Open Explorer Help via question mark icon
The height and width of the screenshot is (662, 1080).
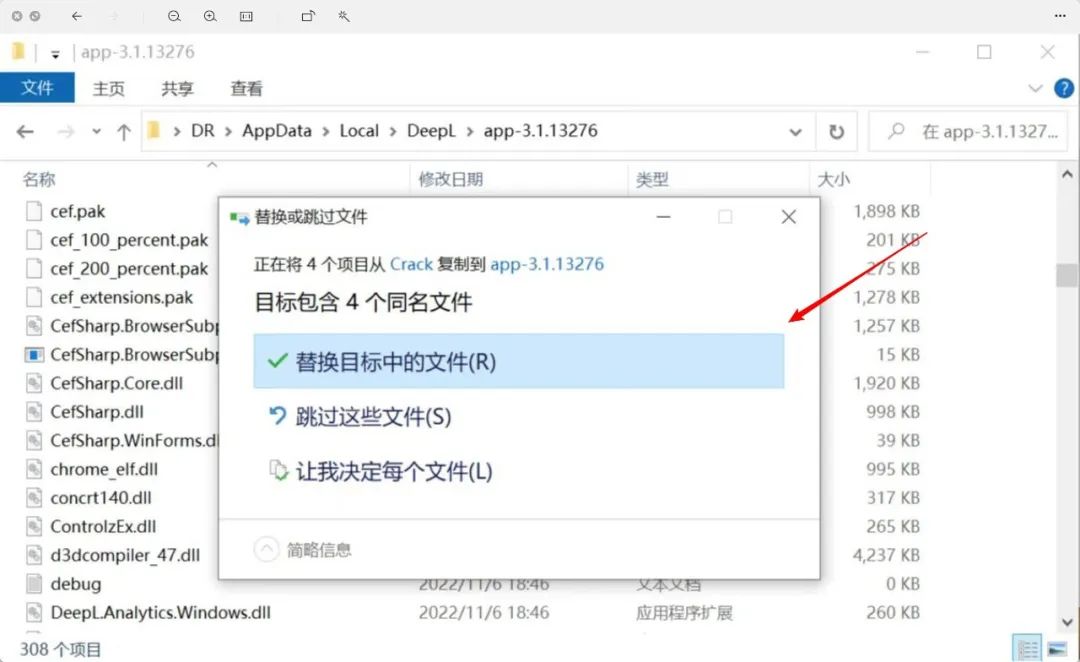click(1065, 88)
